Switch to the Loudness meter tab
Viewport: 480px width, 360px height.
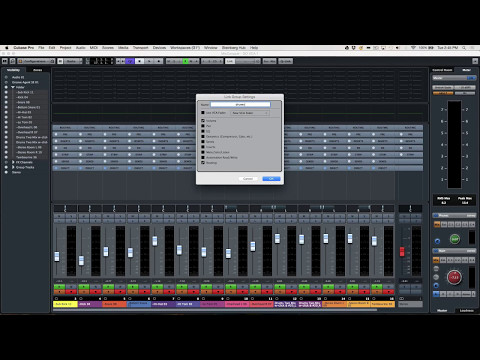click(x=467, y=310)
